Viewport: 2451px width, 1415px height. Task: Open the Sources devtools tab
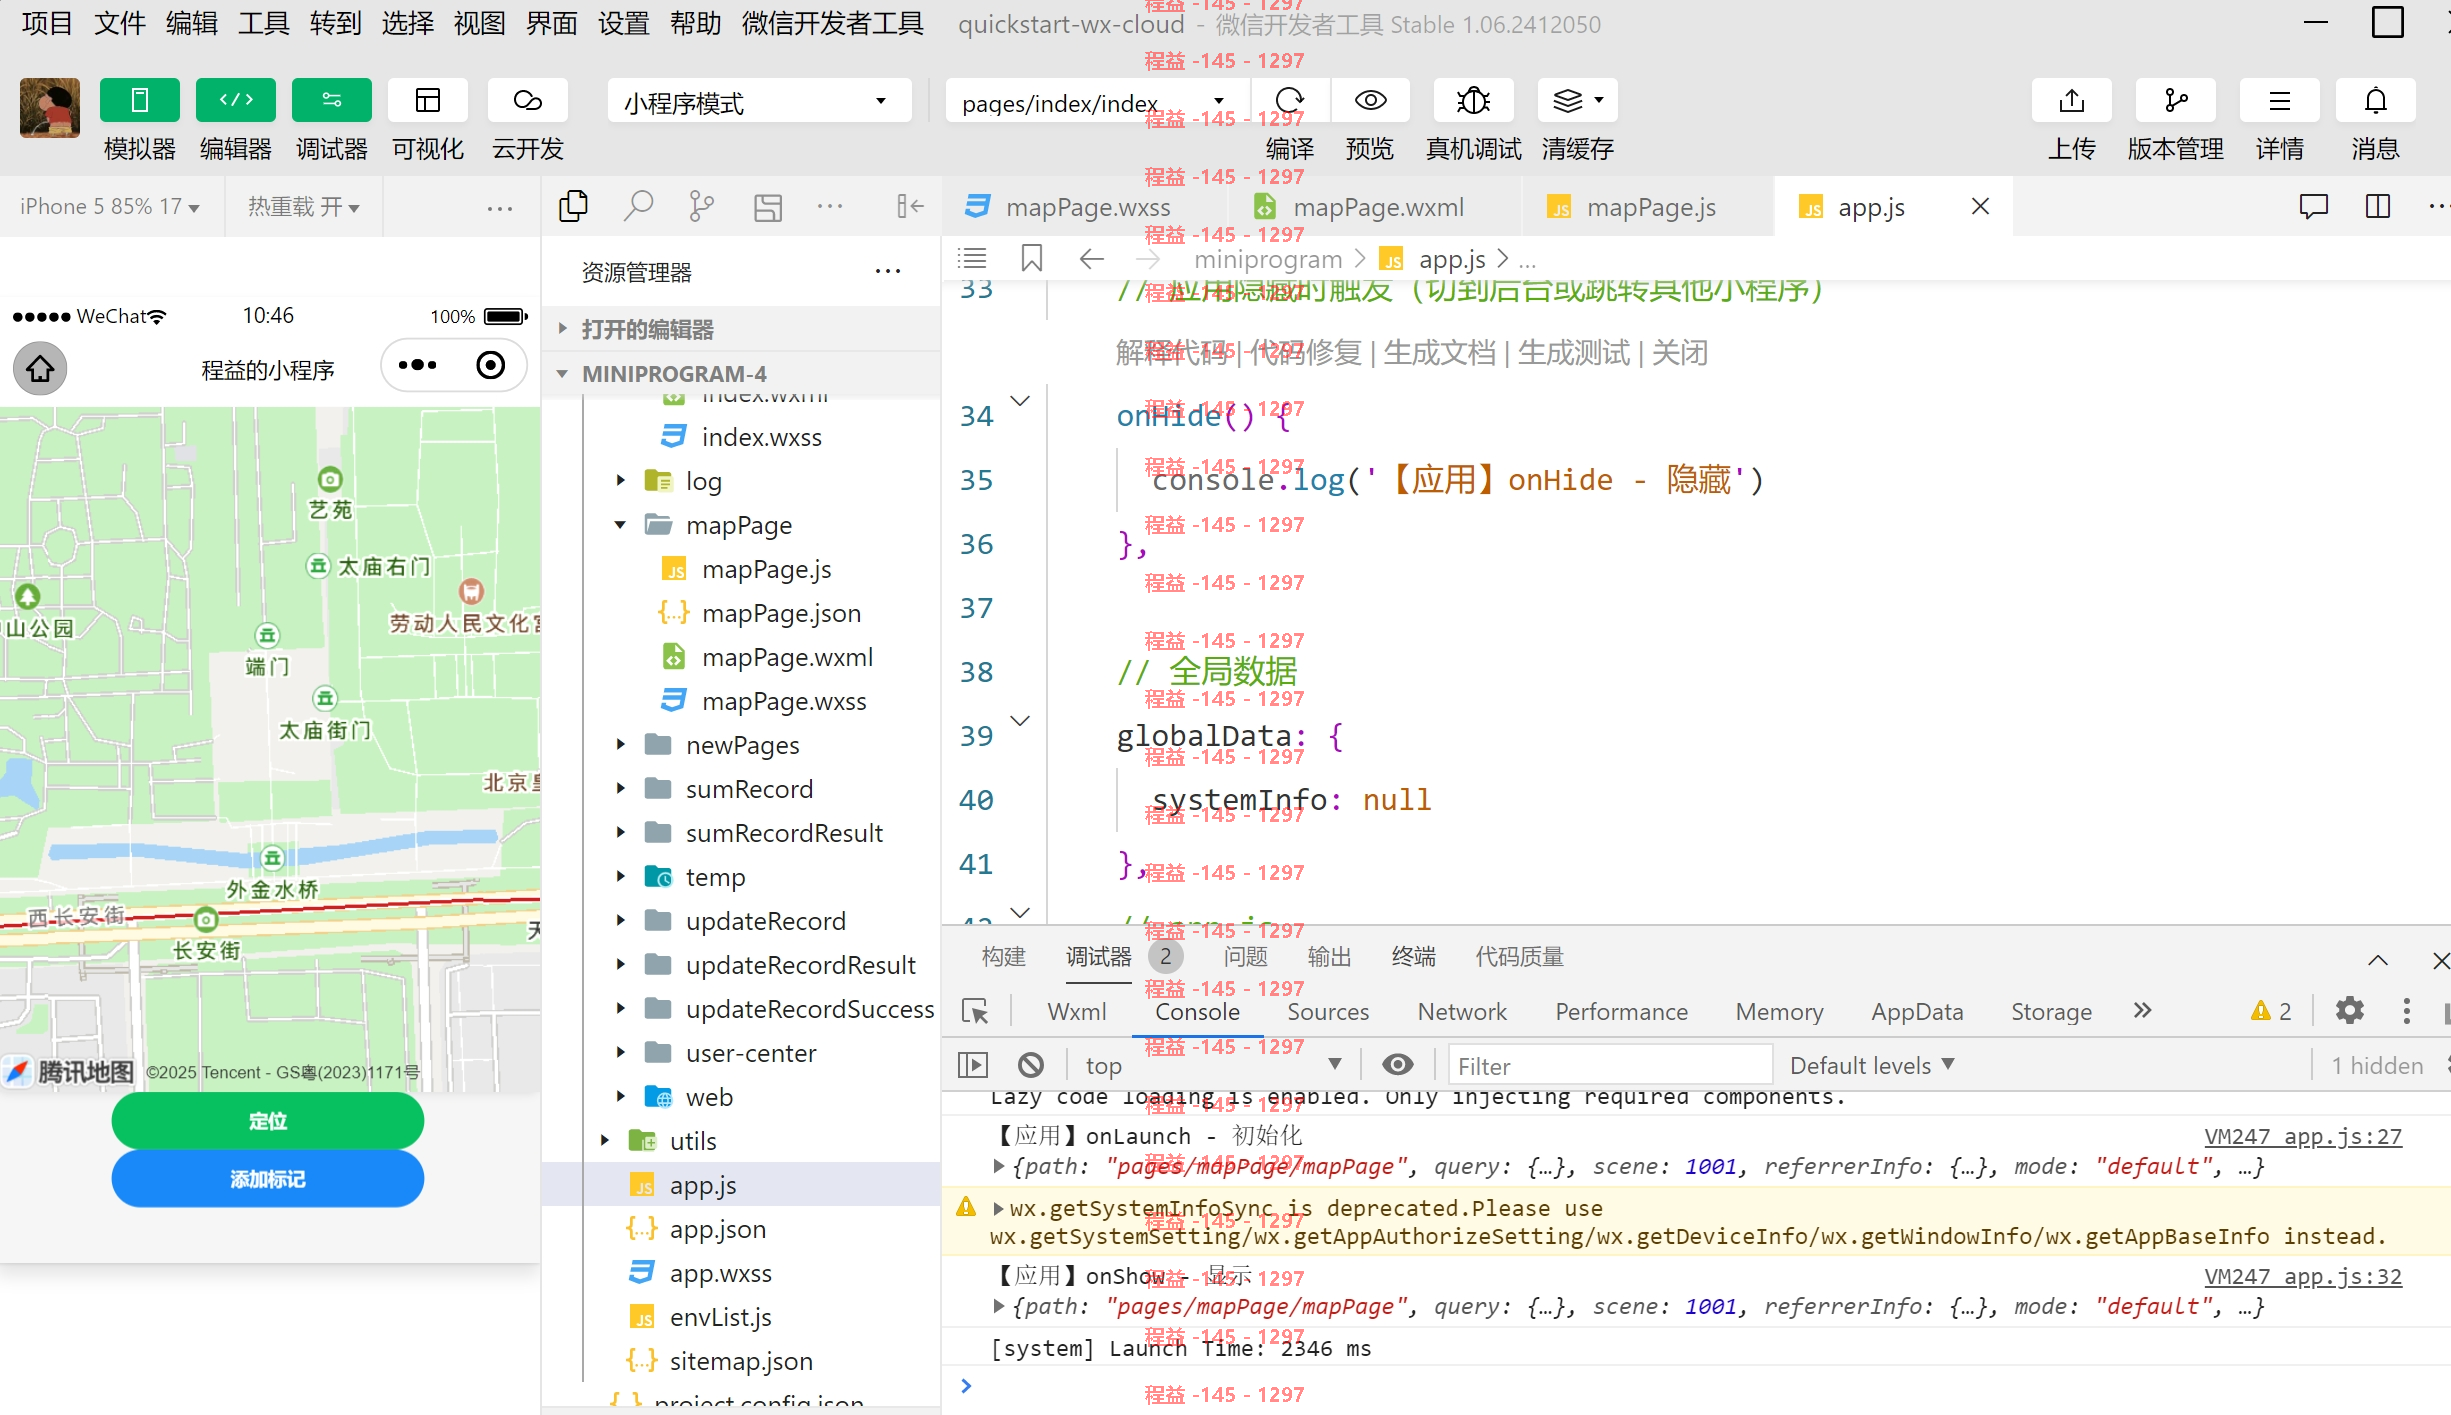coord(1328,1012)
